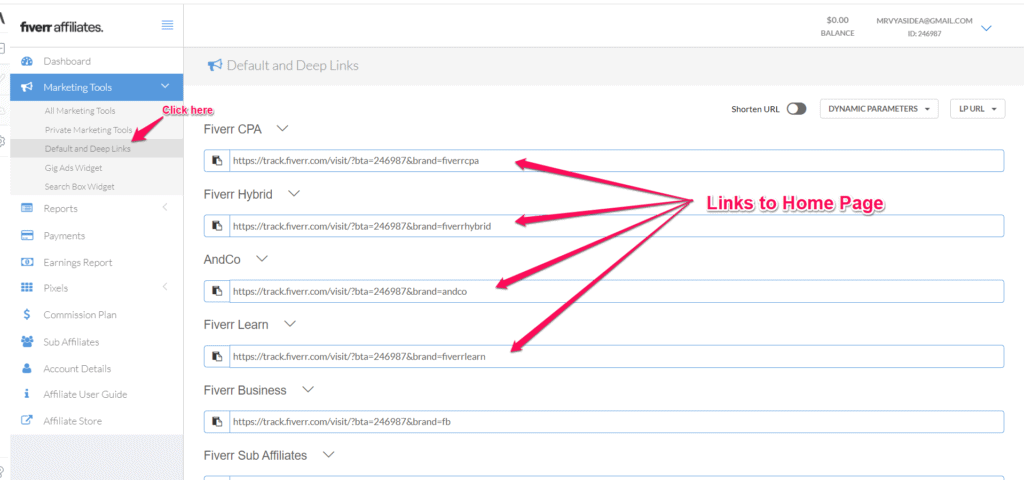Expand the account dropdown arrow next to the email
This screenshot has height=480, width=1024.
point(986,28)
